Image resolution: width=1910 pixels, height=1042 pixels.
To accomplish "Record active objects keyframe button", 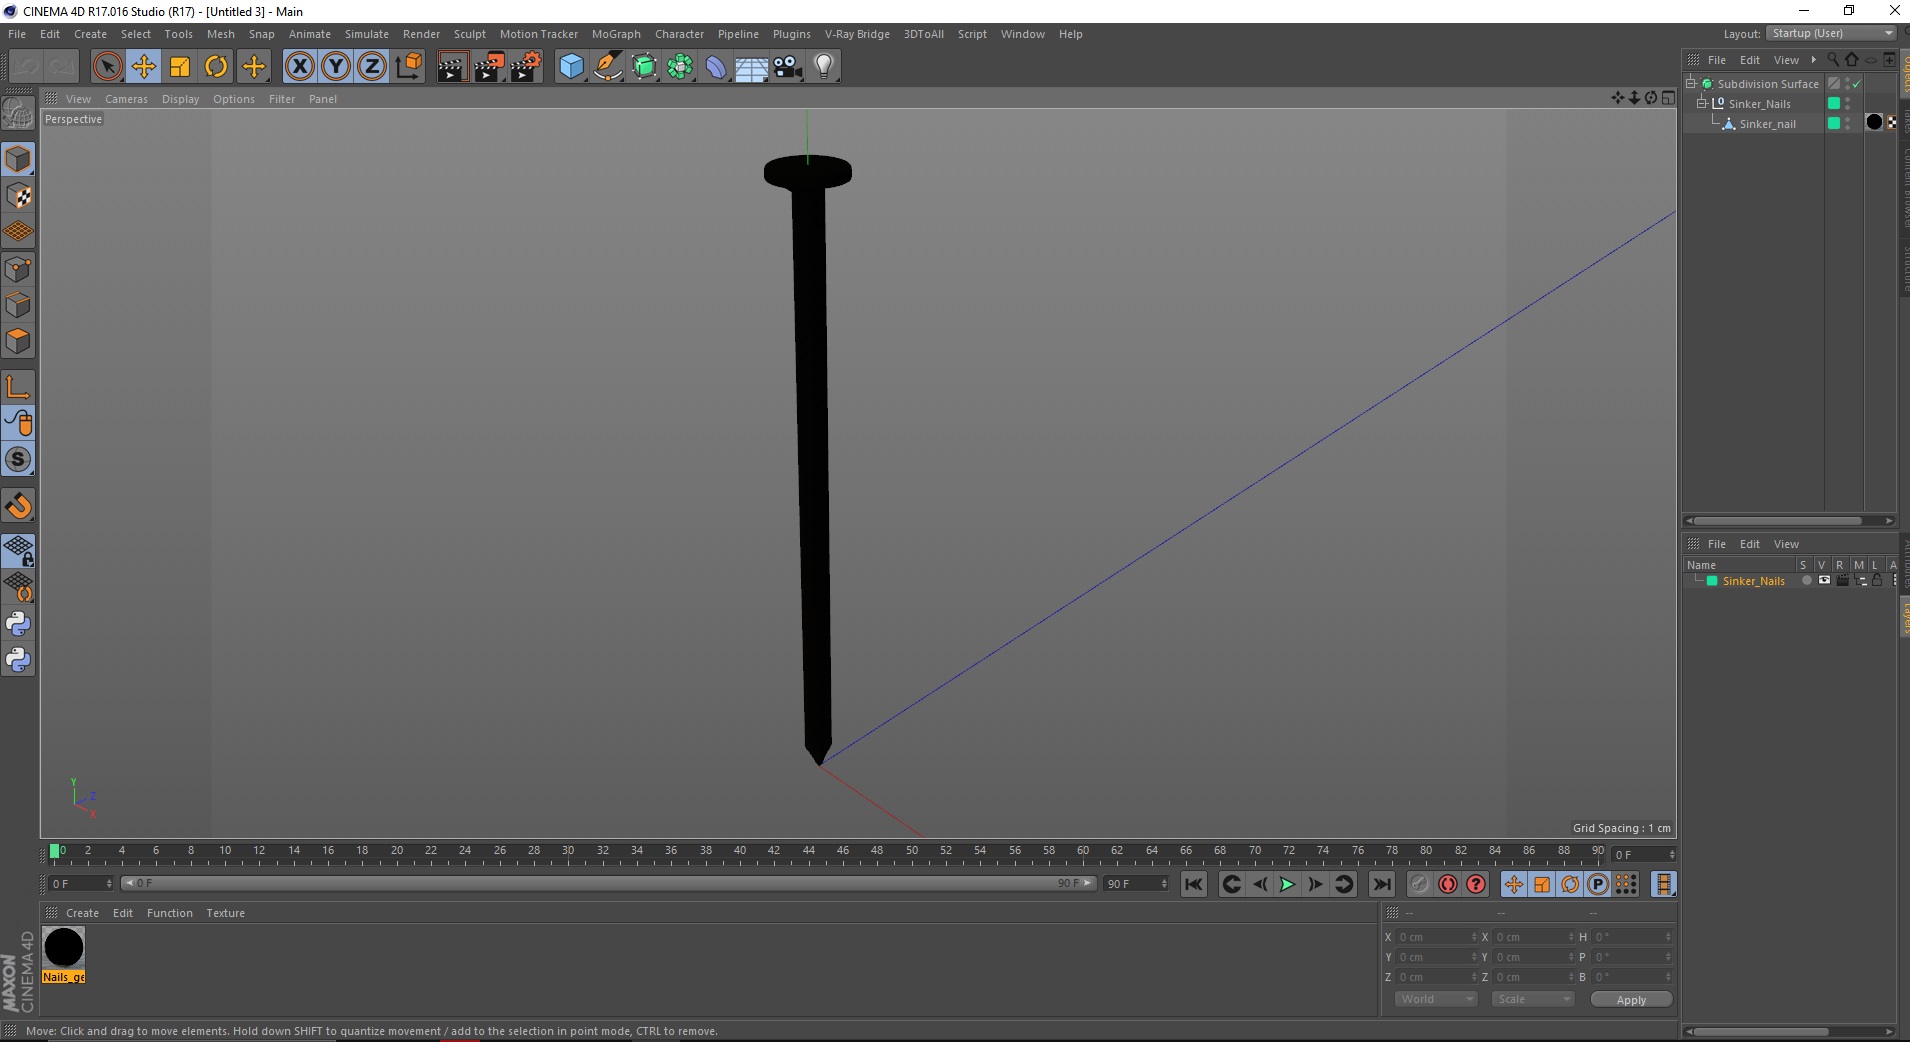I will point(1419,884).
